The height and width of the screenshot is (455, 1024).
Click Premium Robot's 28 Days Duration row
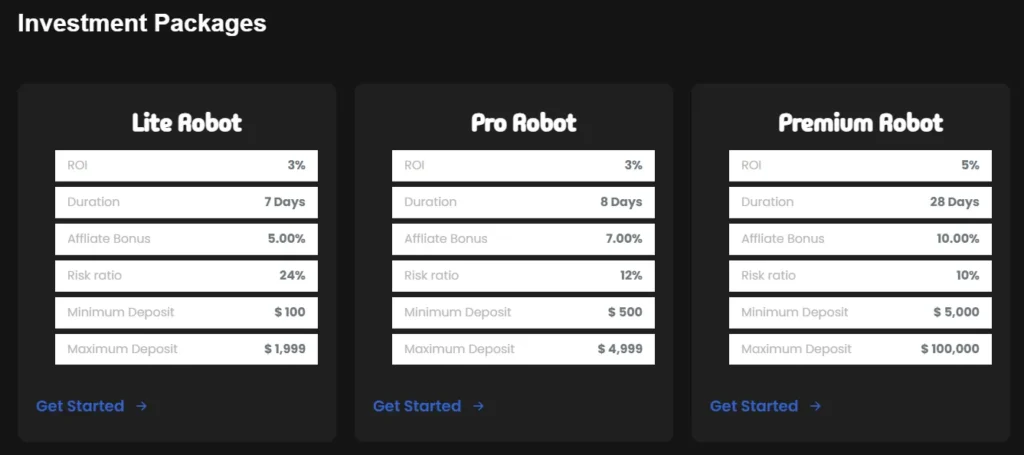[860, 202]
